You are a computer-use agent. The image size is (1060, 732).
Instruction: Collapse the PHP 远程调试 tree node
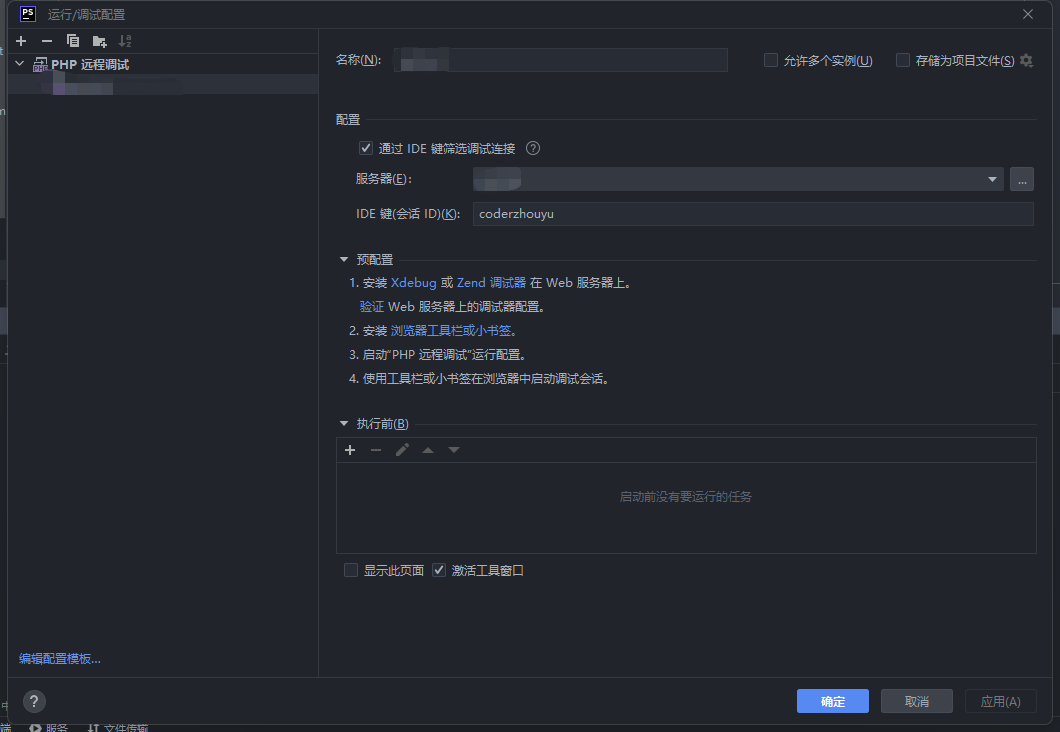coord(20,64)
